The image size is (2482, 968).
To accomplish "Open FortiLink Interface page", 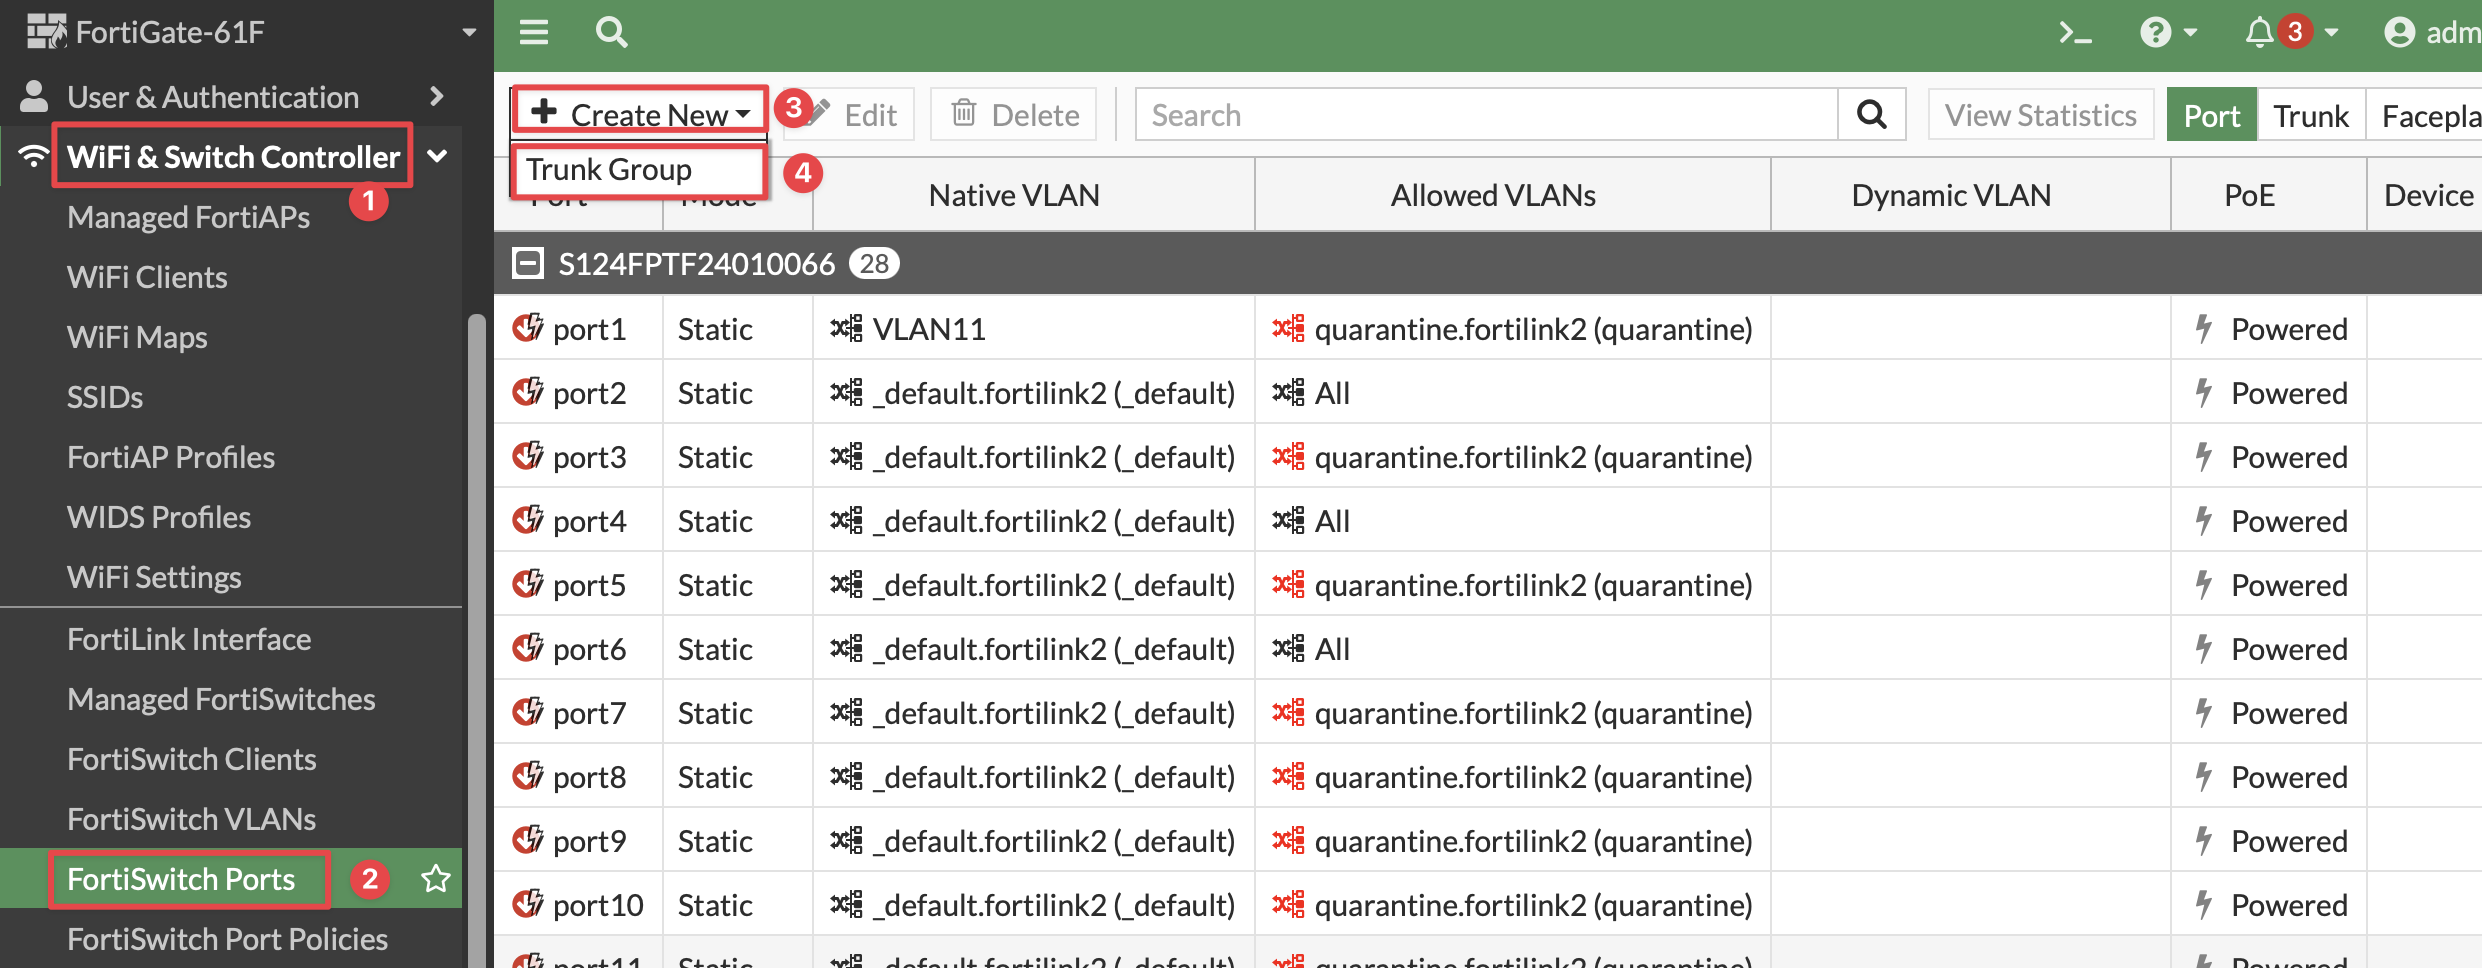I will [x=189, y=639].
